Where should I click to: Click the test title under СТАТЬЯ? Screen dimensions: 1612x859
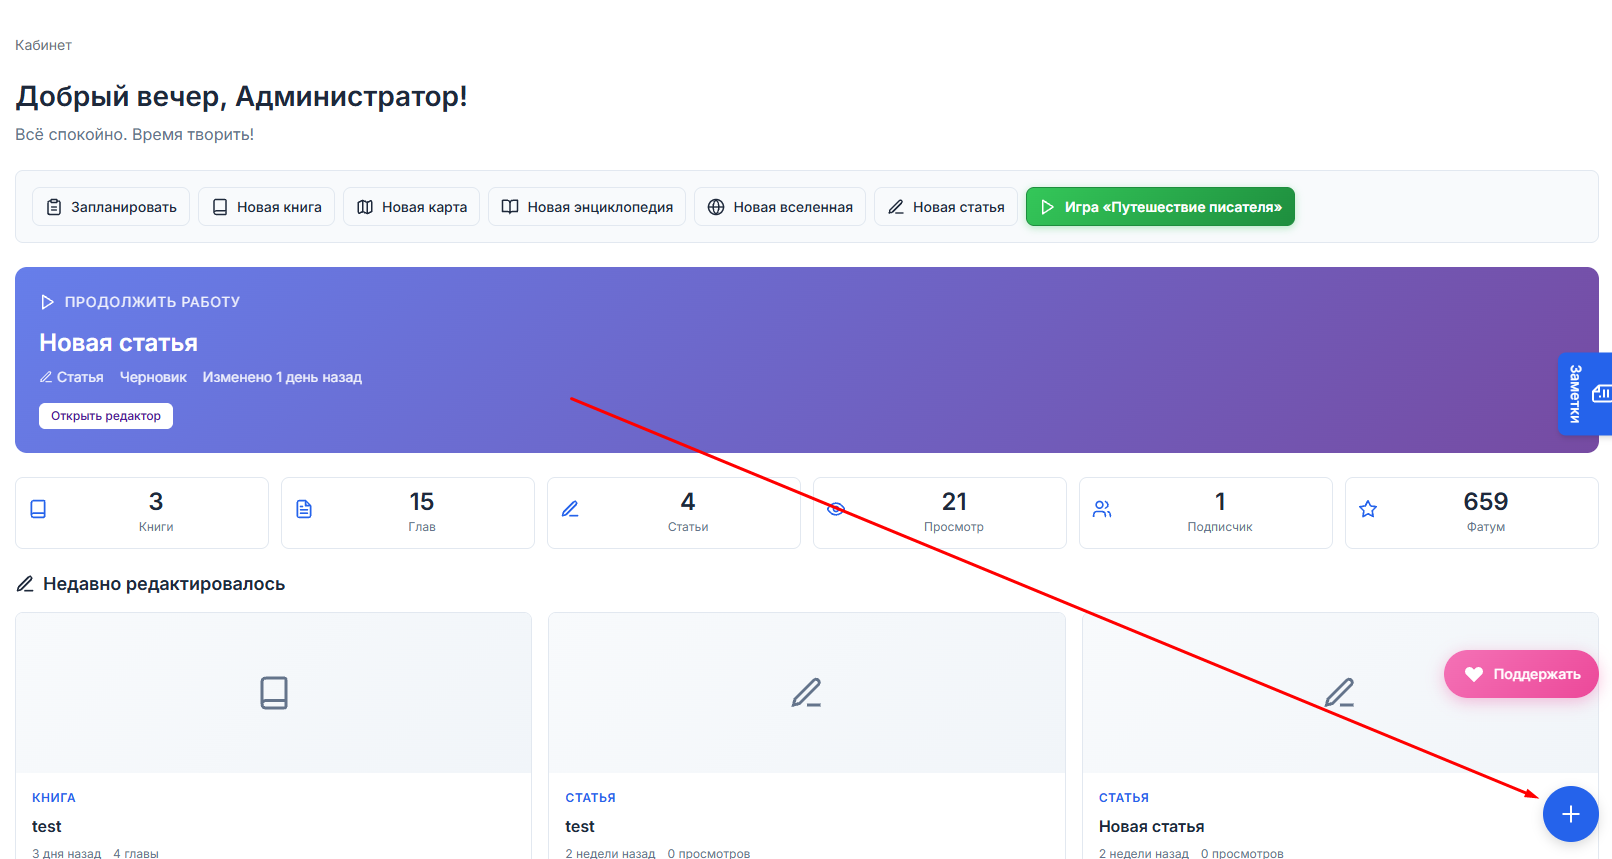tap(580, 827)
